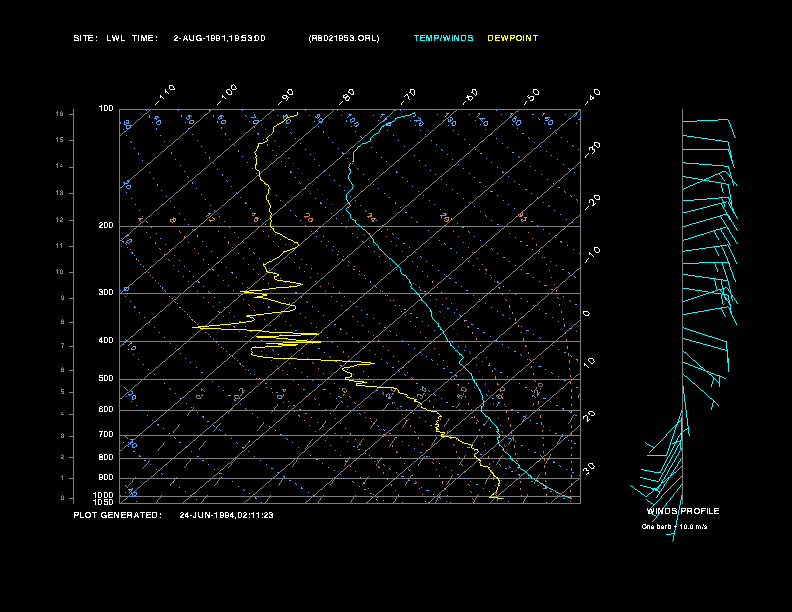Click the -100 isotherm label at top
792x612 pixels.
227,94
